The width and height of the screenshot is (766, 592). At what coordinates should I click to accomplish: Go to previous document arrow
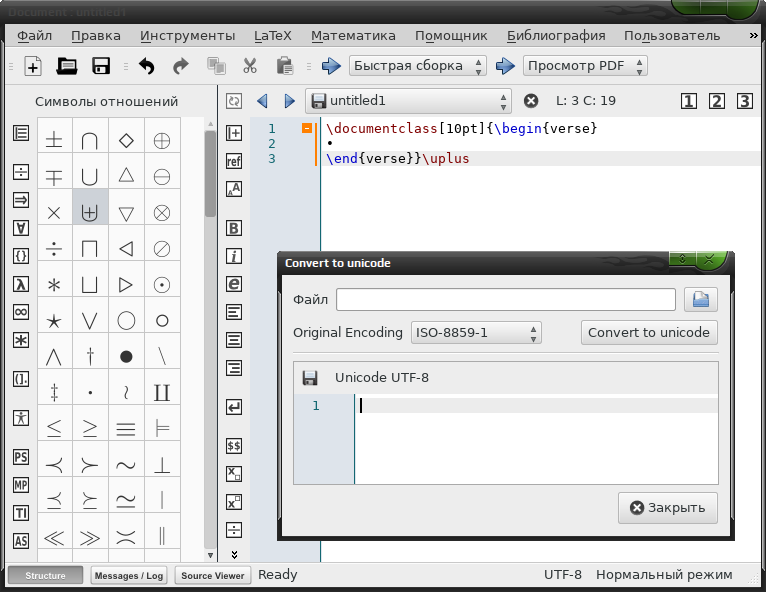(262, 101)
